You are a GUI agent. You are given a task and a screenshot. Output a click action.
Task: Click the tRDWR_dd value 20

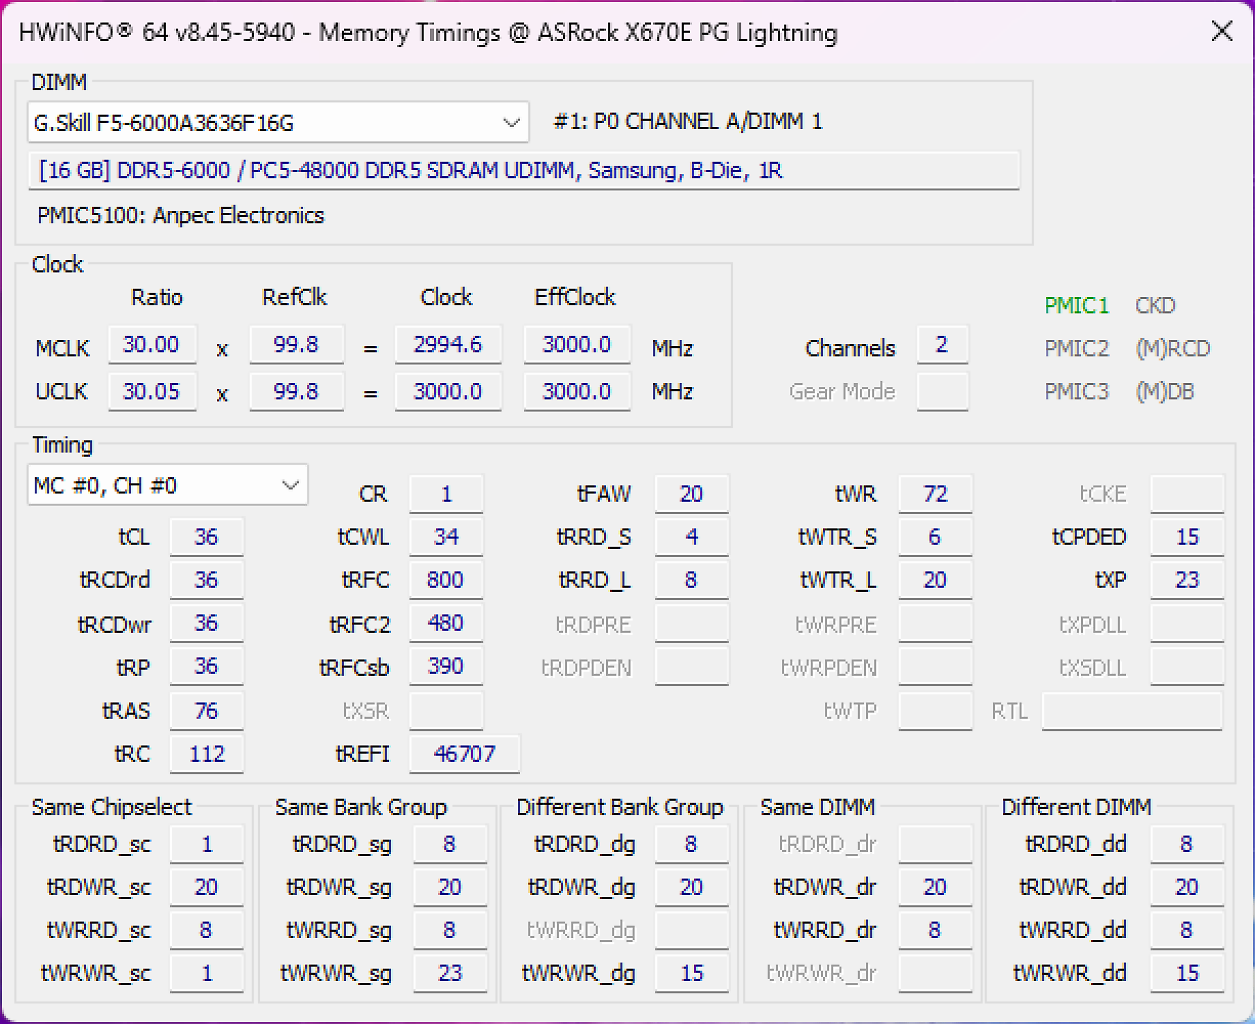point(1187,887)
